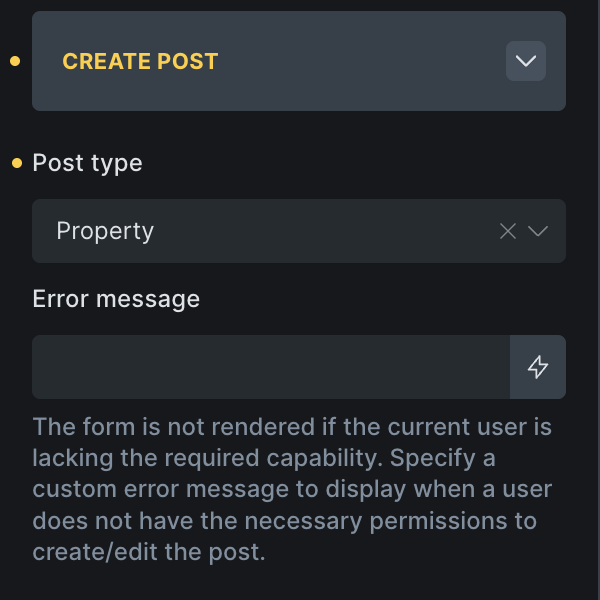Click the Post type label

[x=87, y=163]
